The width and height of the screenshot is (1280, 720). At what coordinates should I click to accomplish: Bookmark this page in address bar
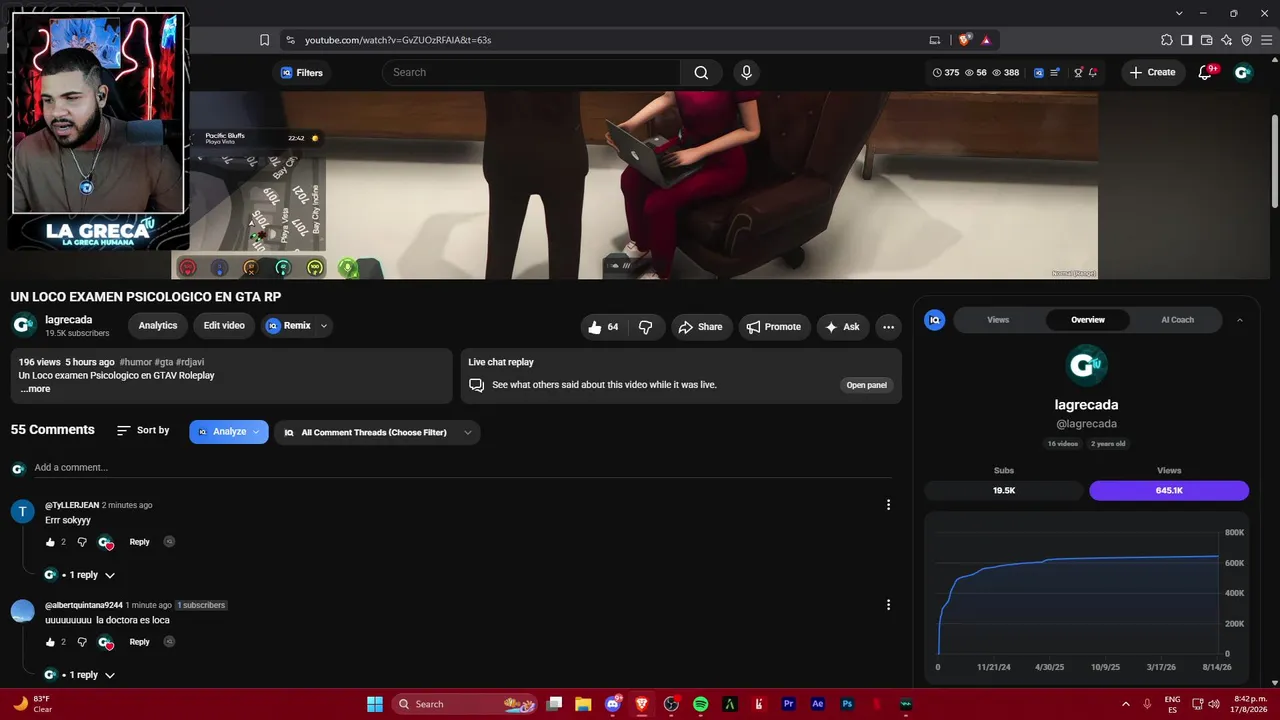click(x=264, y=40)
